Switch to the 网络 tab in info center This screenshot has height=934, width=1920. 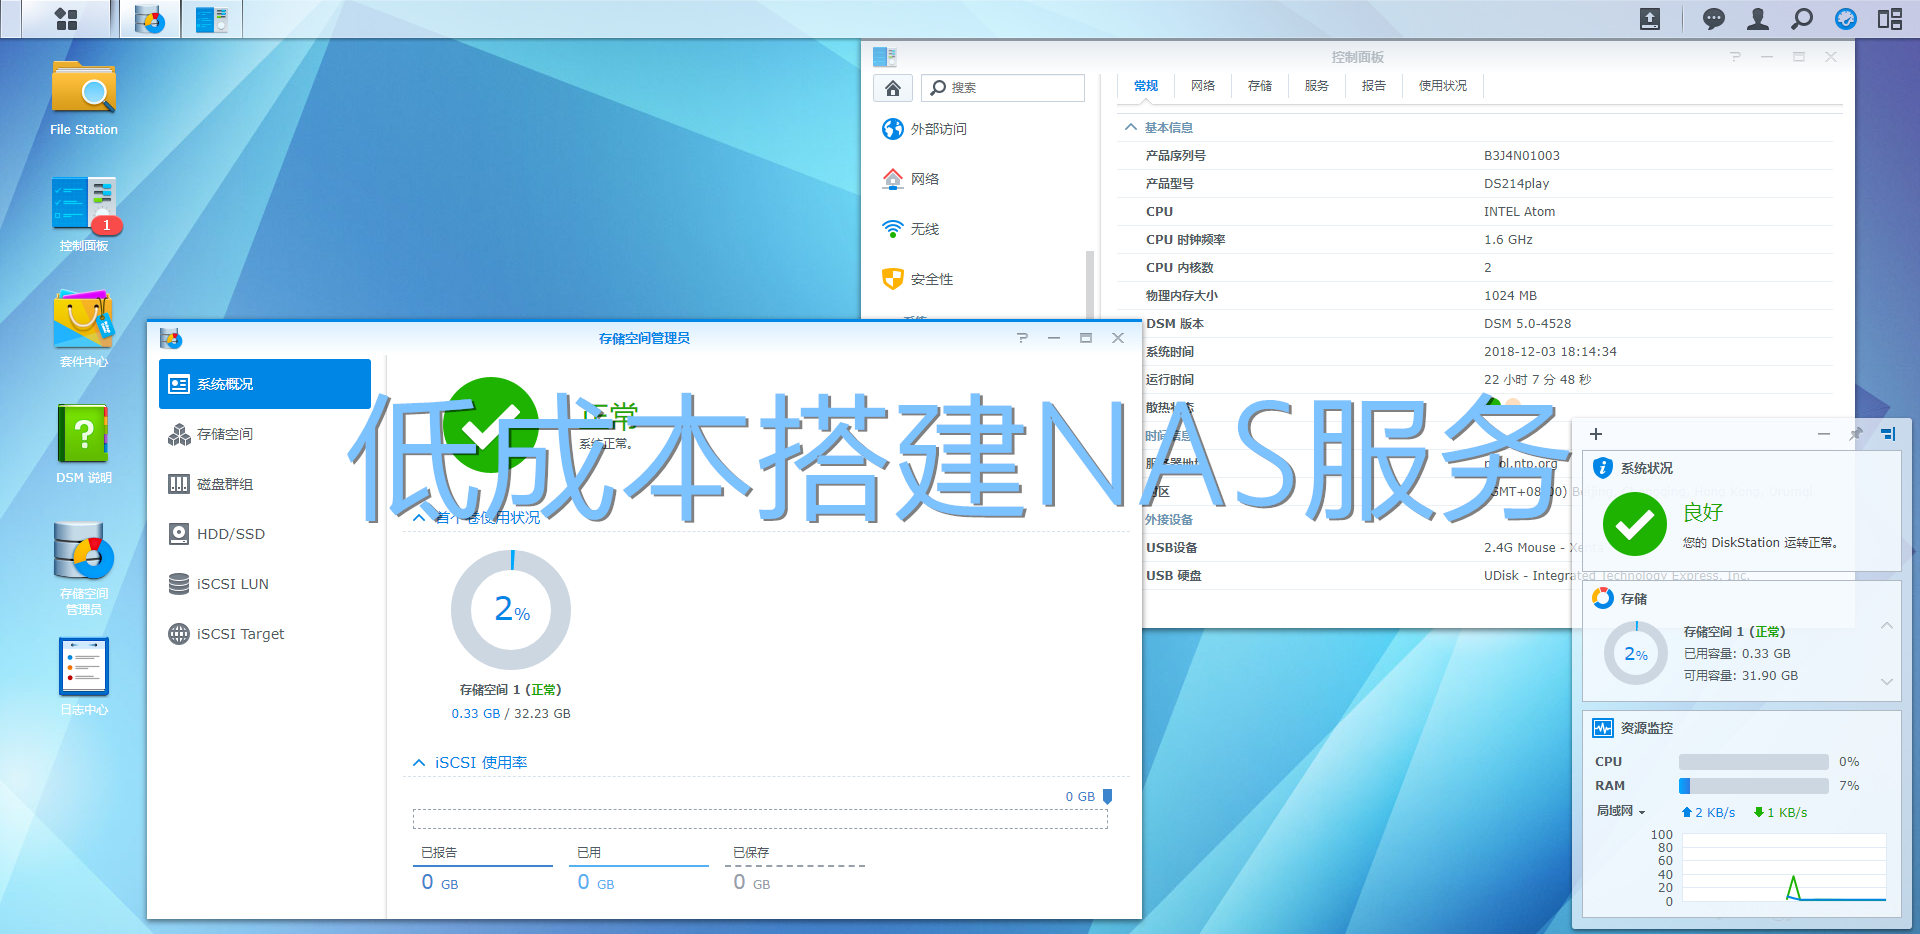[1203, 86]
